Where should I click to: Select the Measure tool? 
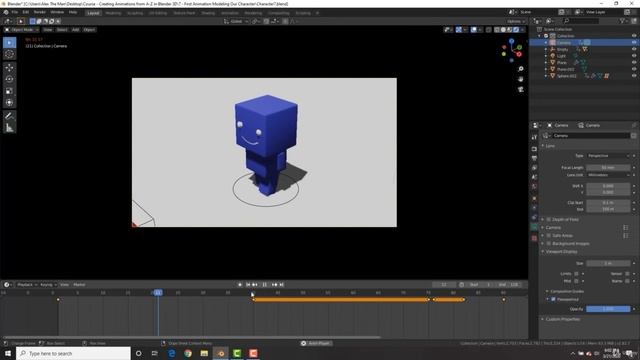click(9, 128)
